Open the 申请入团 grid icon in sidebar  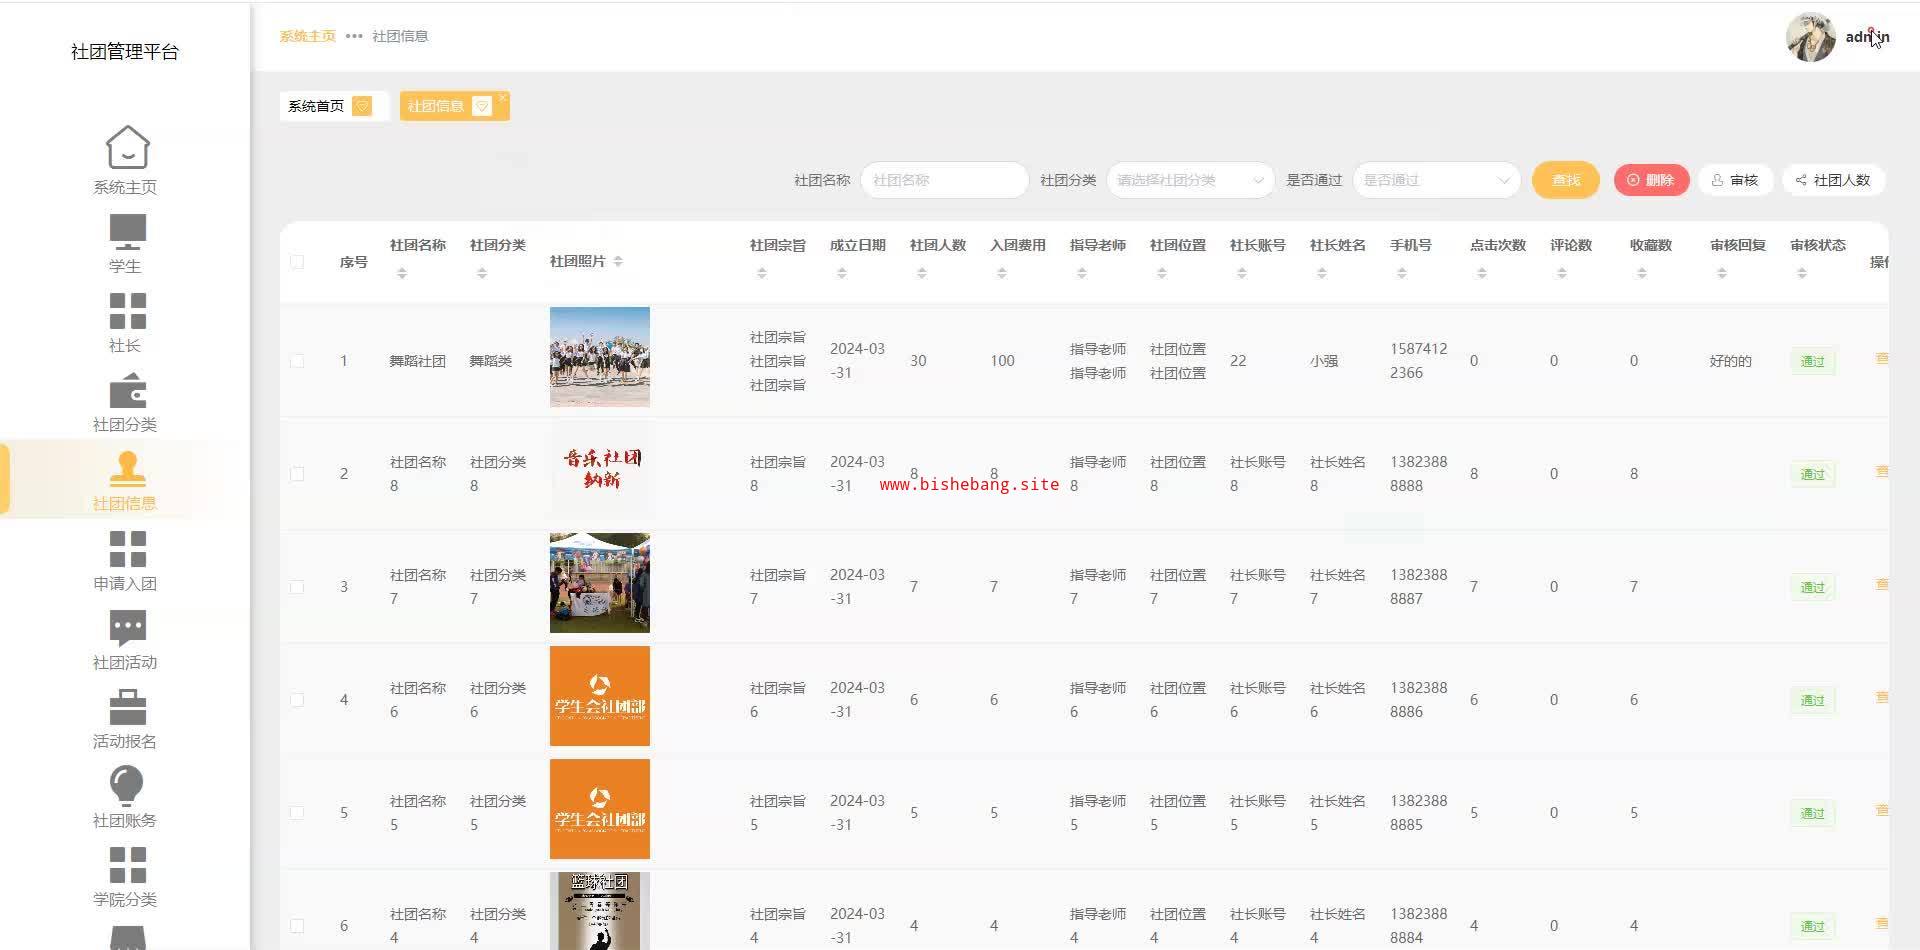pyautogui.click(x=127, y=549)
